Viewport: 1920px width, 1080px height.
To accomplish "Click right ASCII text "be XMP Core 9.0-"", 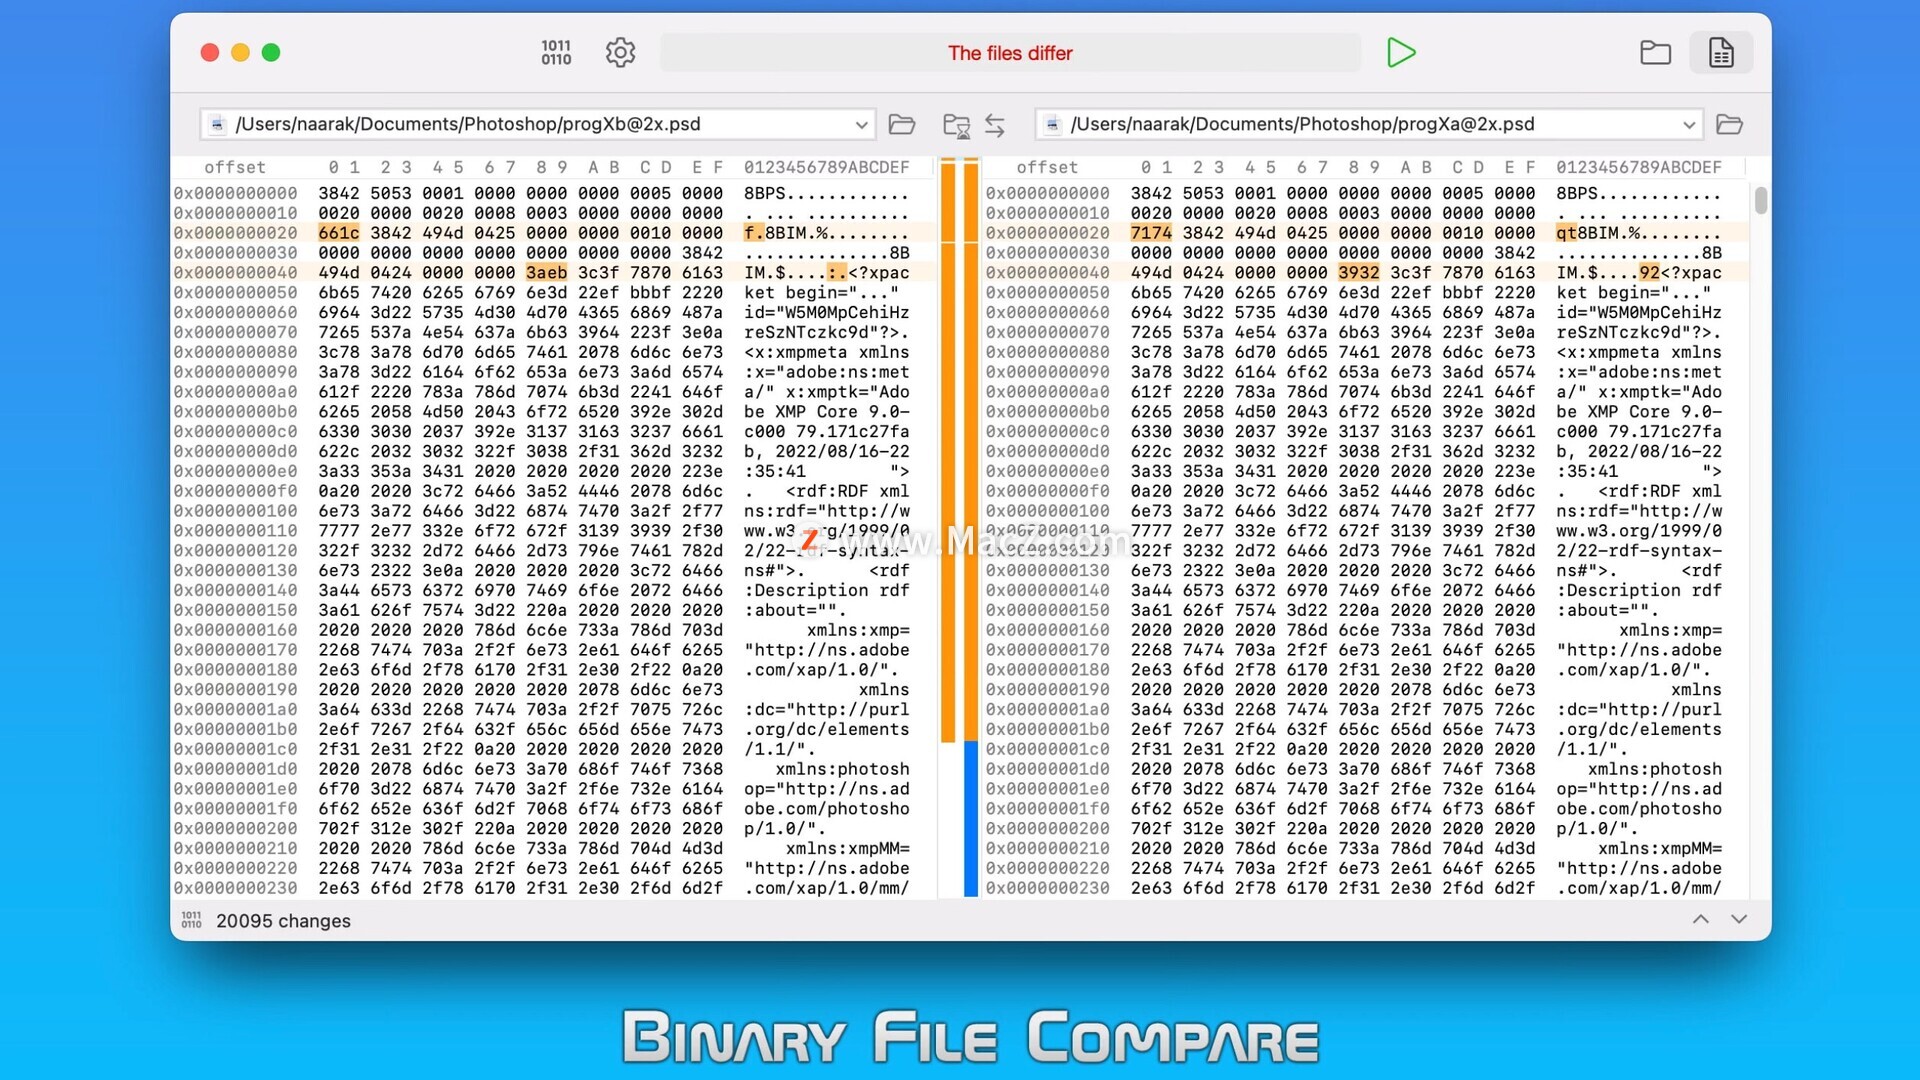I will [x=1639, y=412].
